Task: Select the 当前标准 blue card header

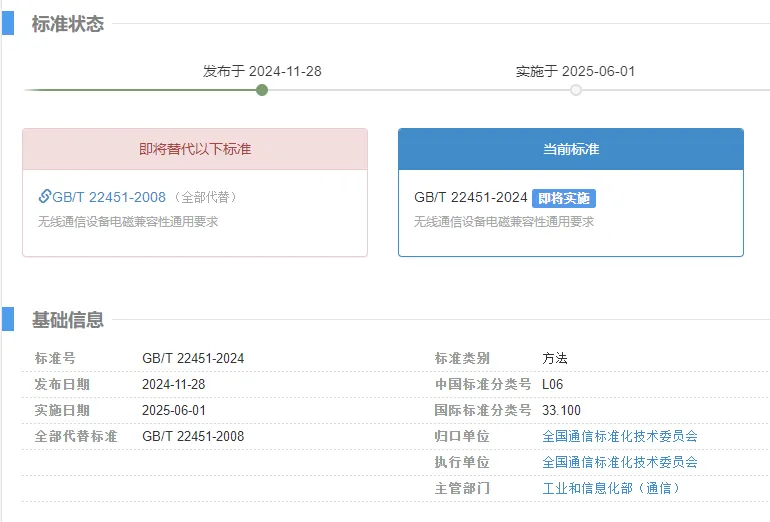Action: point(570,149)
